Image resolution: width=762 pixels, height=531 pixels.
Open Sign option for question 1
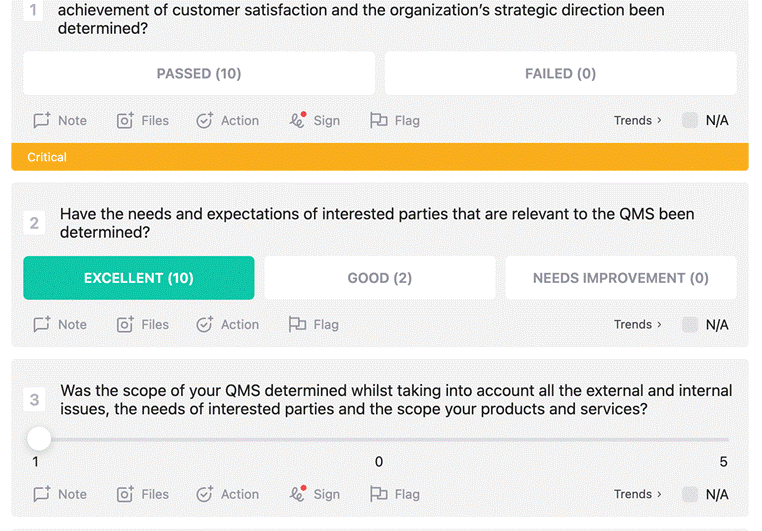pos(314,120)
